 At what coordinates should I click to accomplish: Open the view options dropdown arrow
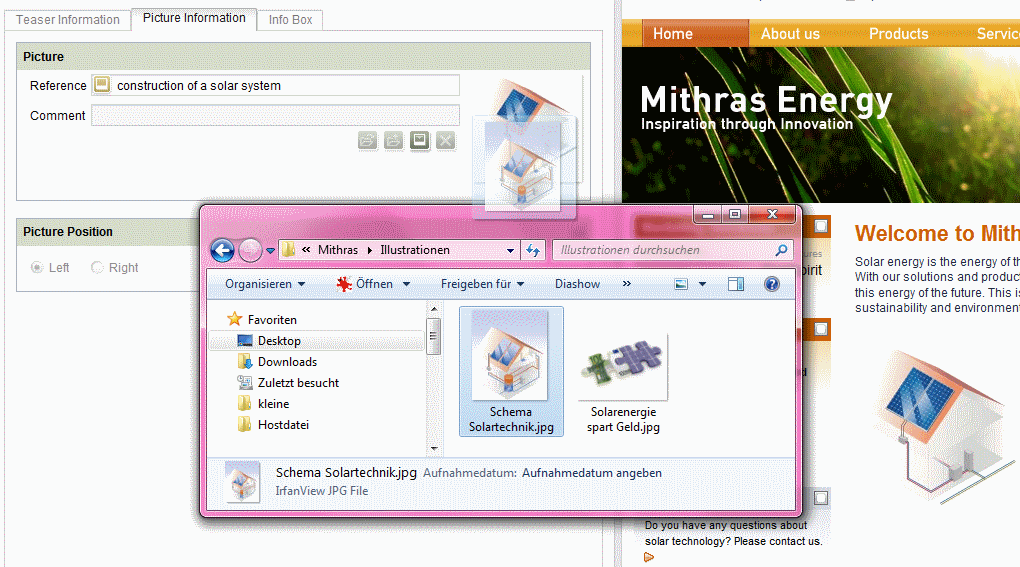pos(703,284)
